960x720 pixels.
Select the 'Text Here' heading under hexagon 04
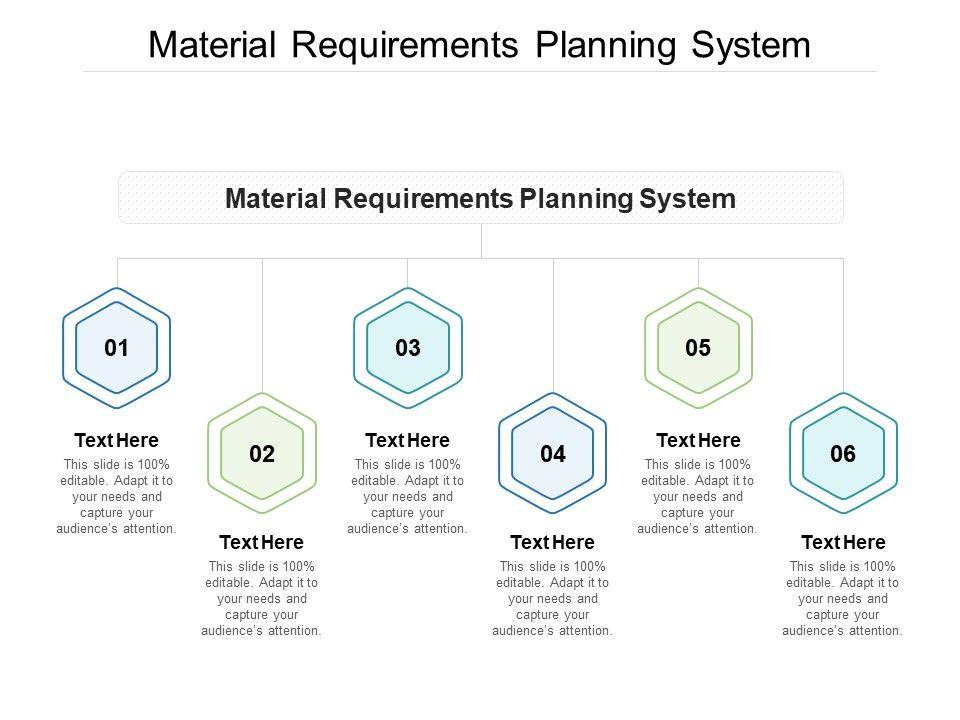(552, 543)
